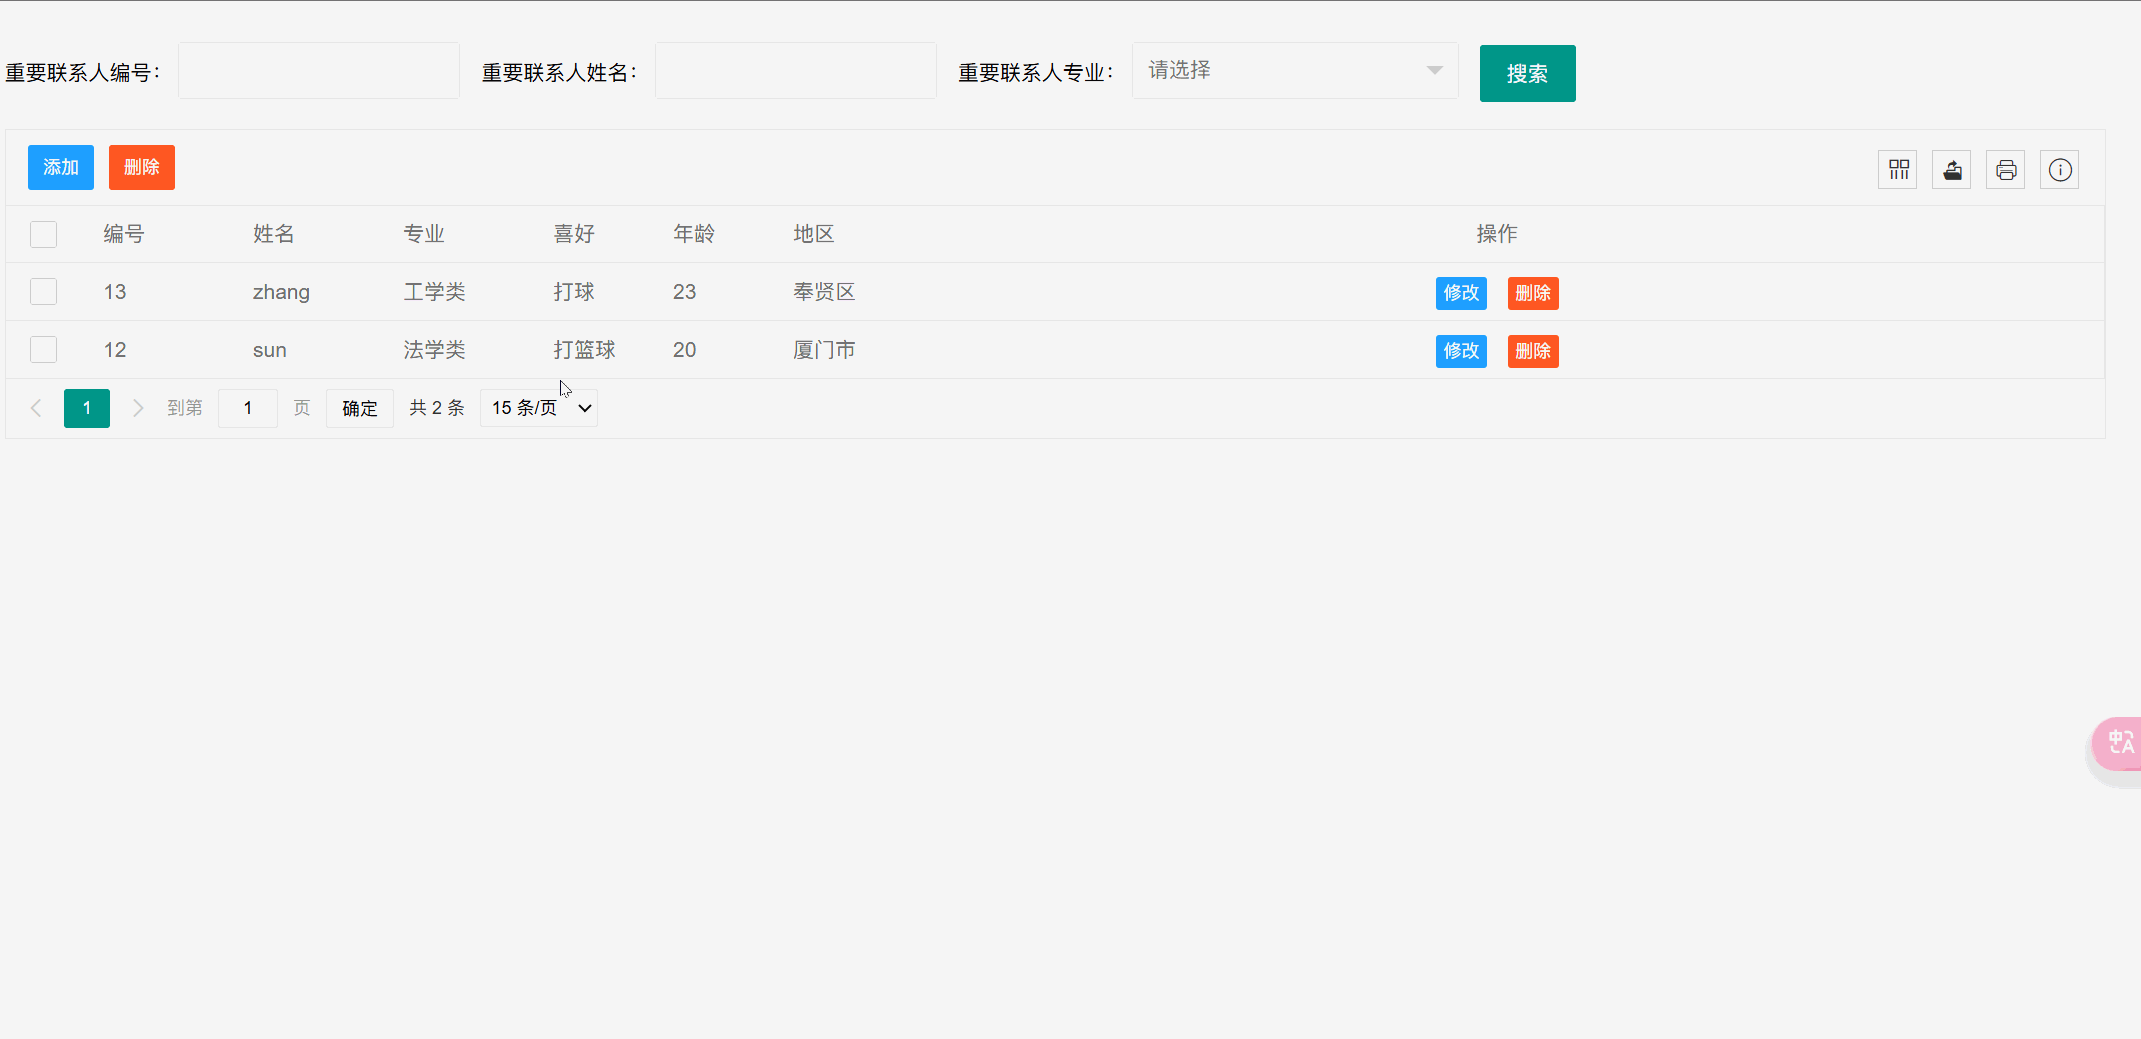
Task: Click the next page arrow
Action: pyautogui.click(x=137, y=408)
